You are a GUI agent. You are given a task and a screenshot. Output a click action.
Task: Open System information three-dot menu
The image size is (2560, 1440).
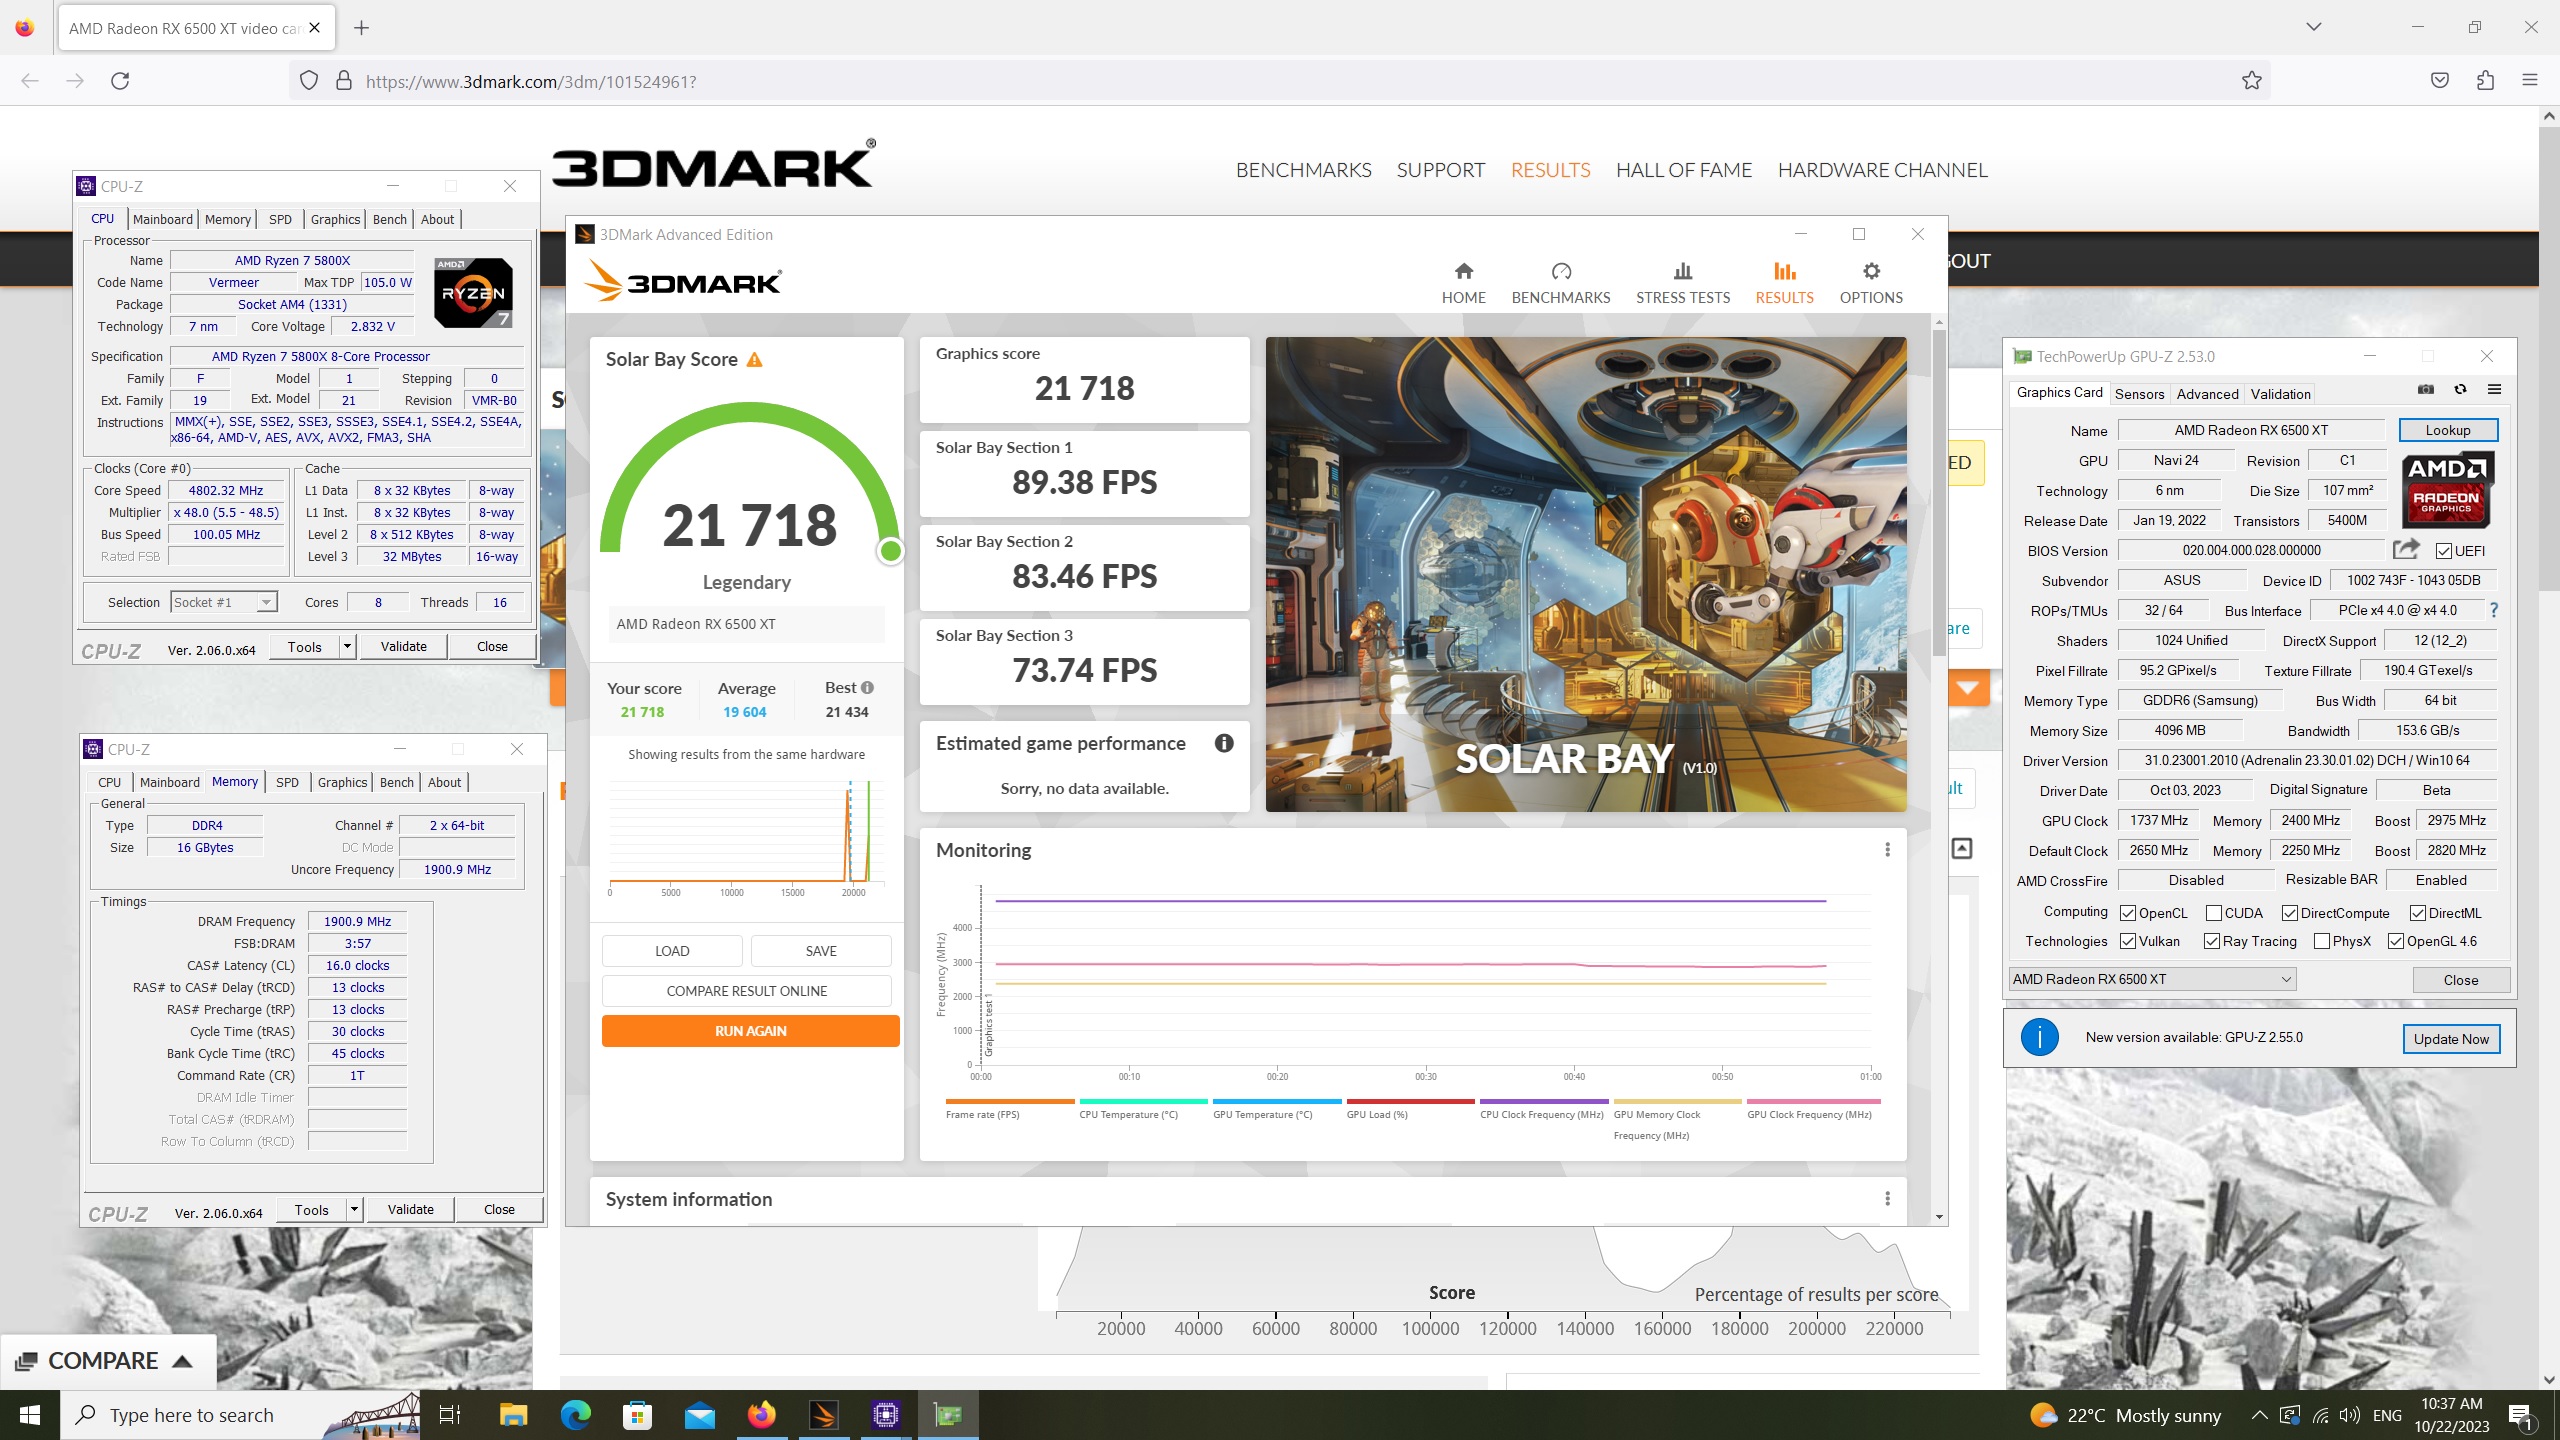pos(1887,1199)
